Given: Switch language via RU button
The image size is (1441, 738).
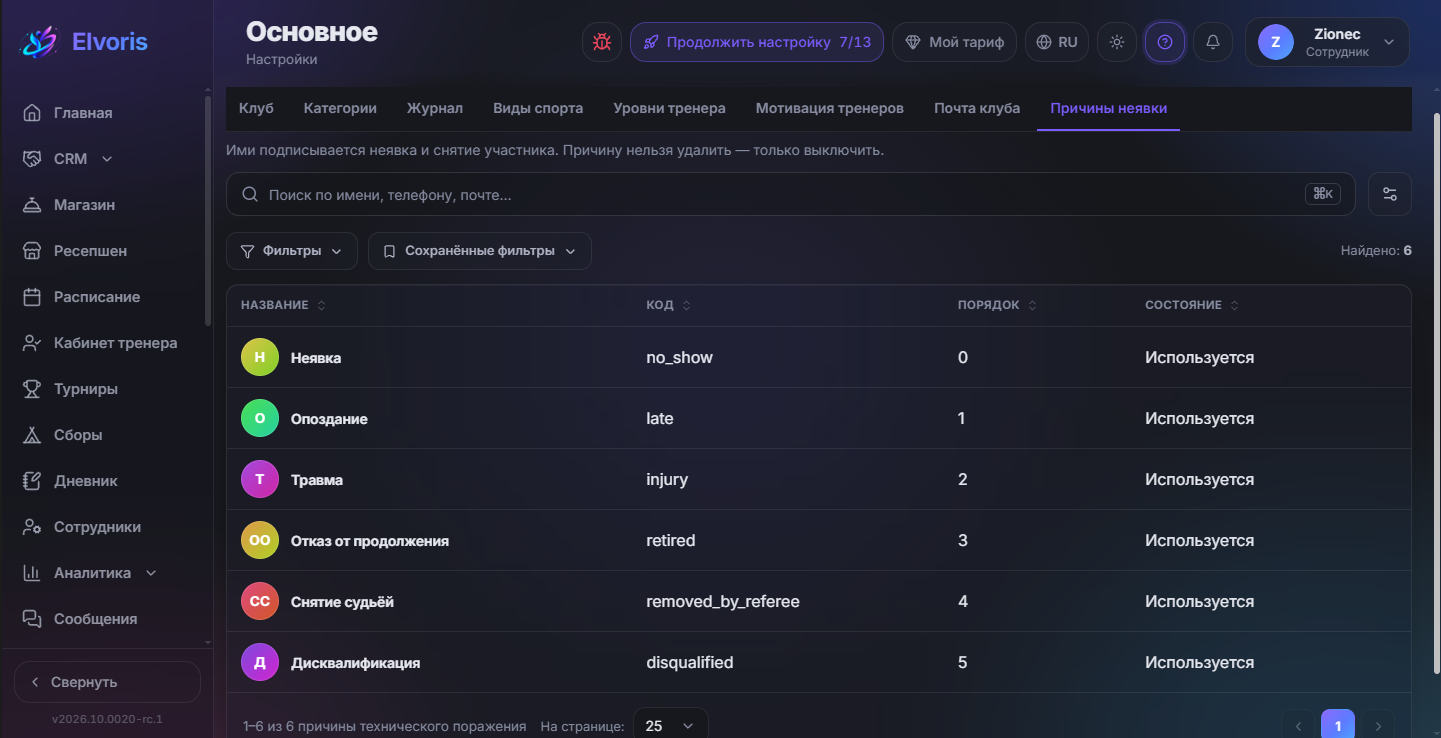Looking at the screenshot, I should [x=1057, y=42].
